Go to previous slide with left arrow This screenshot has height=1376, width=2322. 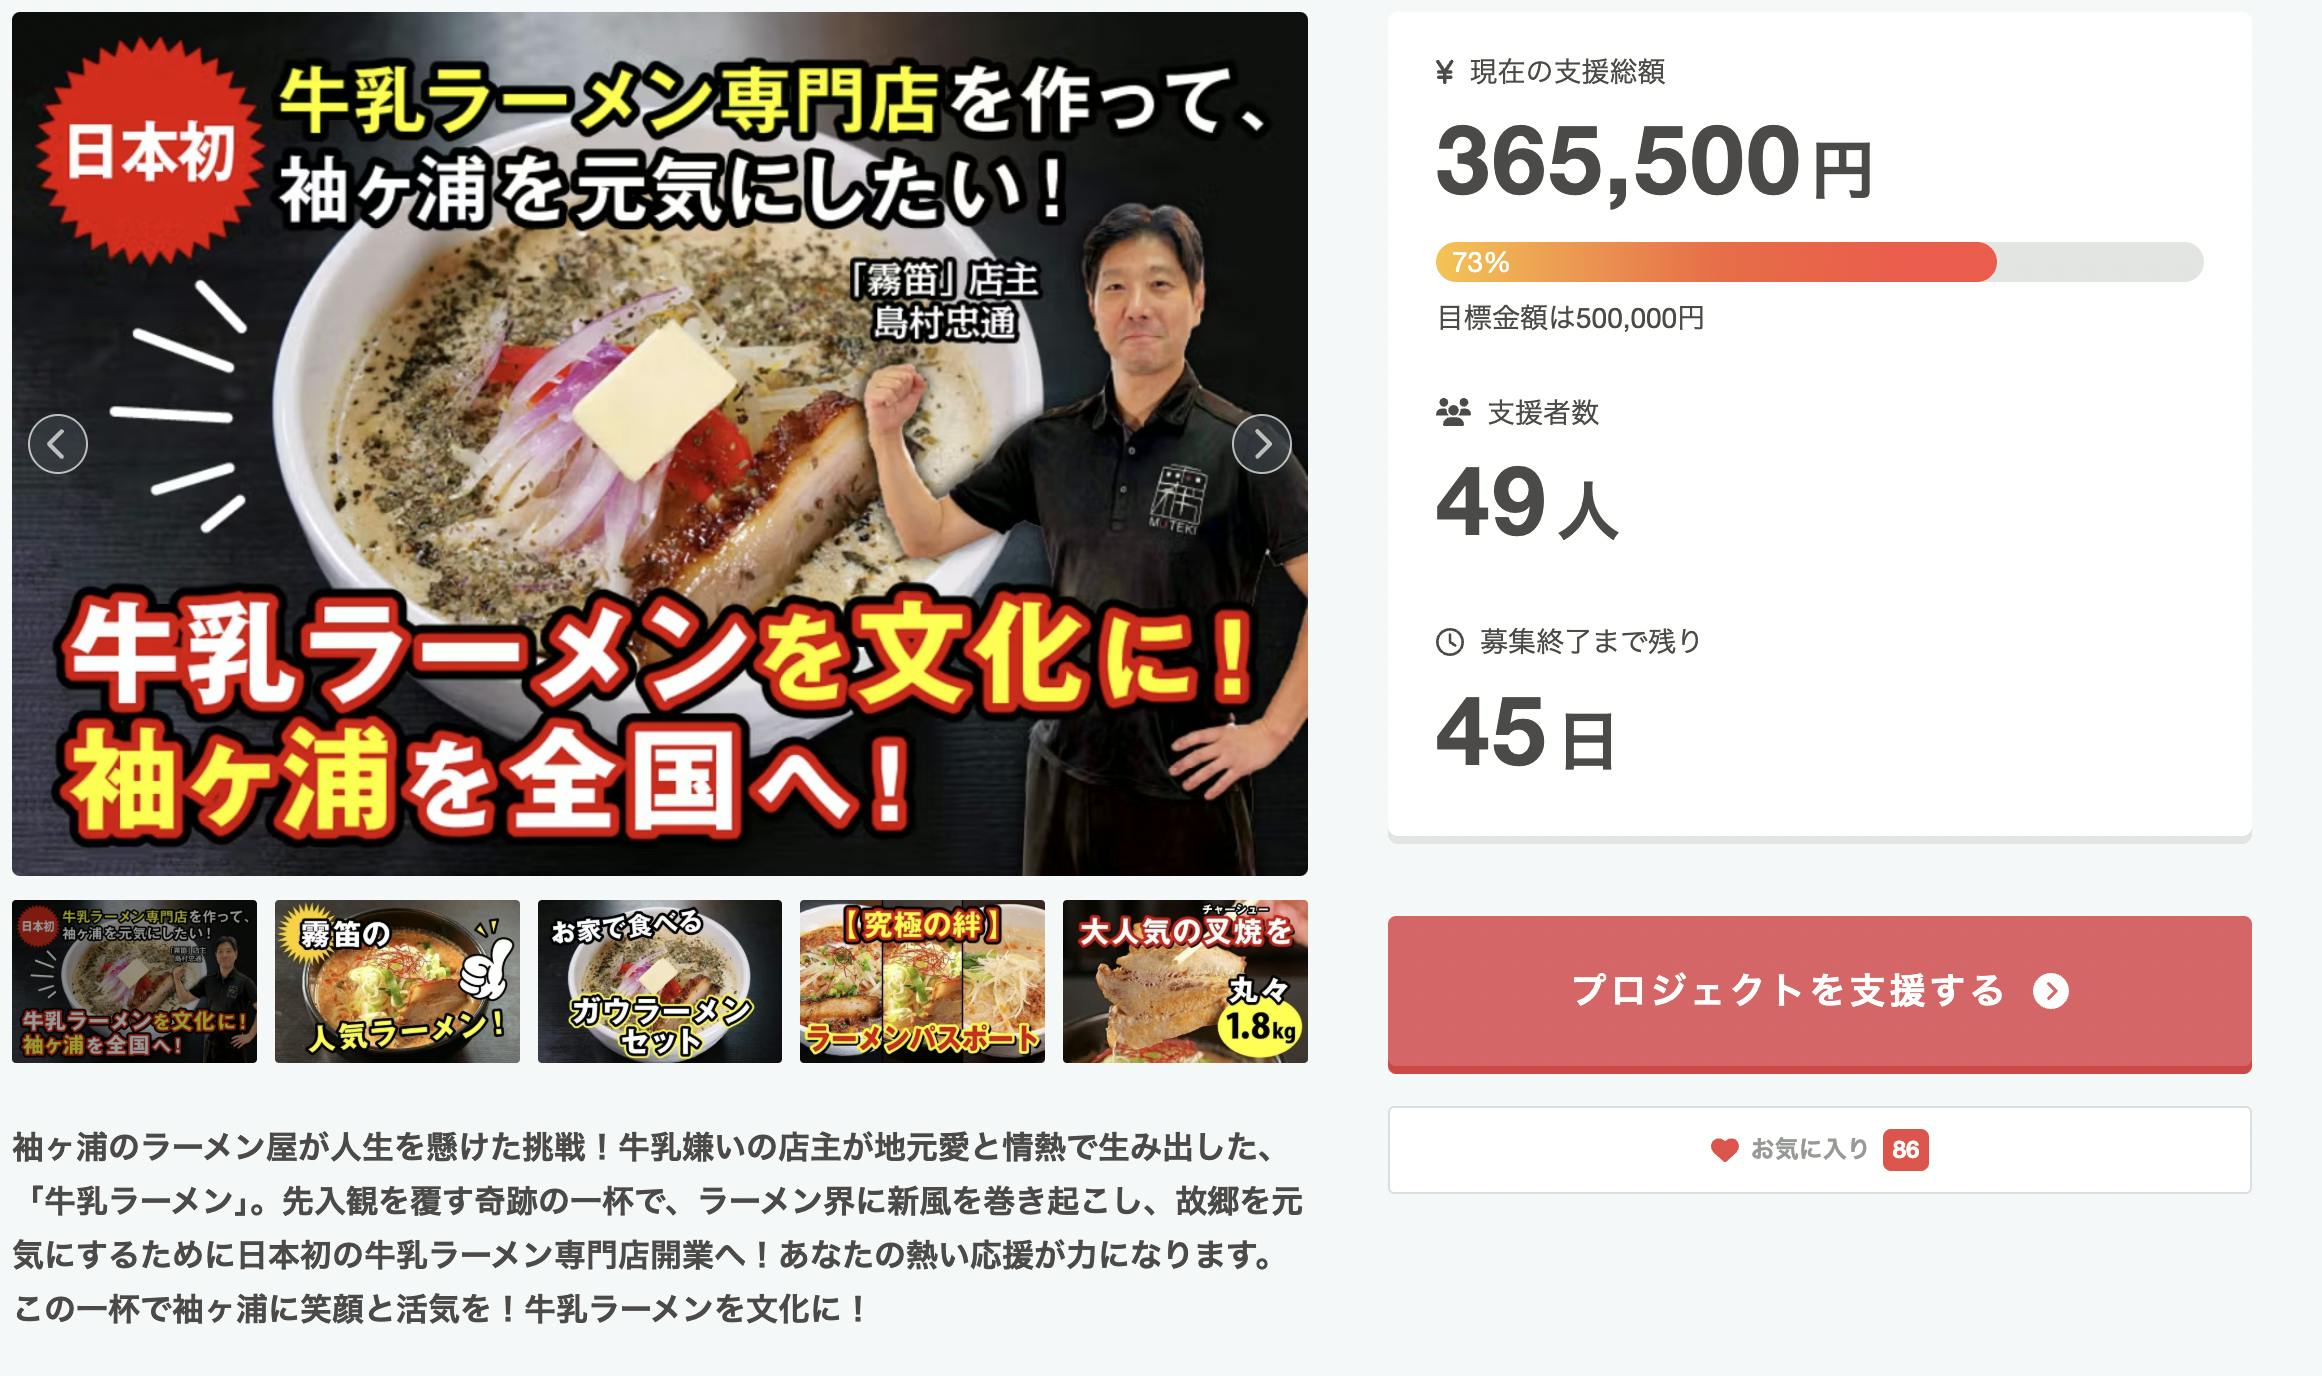pos(58,444)
